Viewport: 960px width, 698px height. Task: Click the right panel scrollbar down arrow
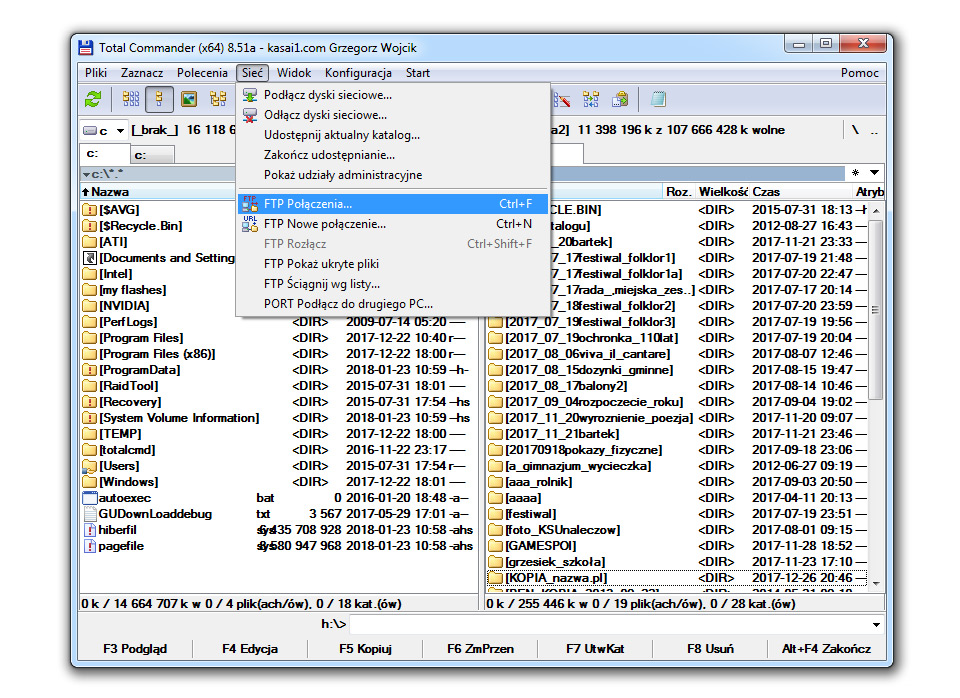coord(876,584)
